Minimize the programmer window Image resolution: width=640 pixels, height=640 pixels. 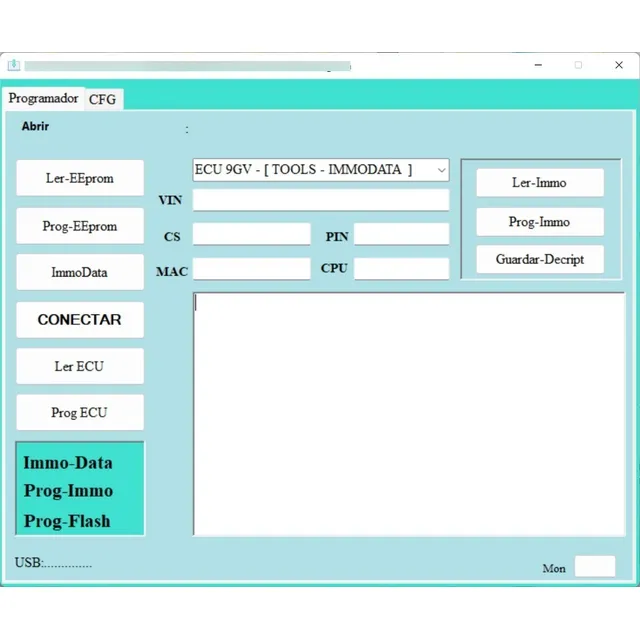pos(538,65)
